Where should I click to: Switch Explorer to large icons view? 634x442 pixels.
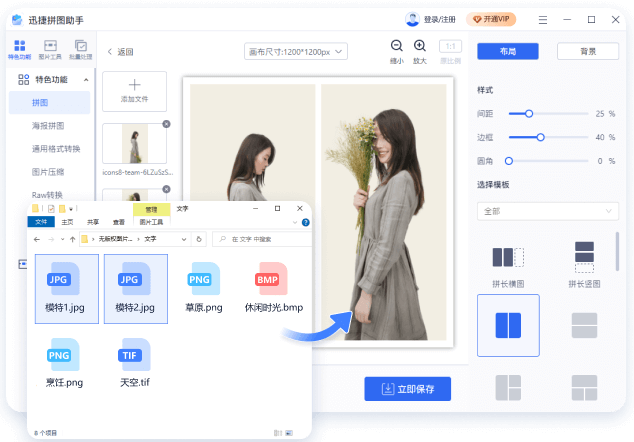(x=289, y=433)
